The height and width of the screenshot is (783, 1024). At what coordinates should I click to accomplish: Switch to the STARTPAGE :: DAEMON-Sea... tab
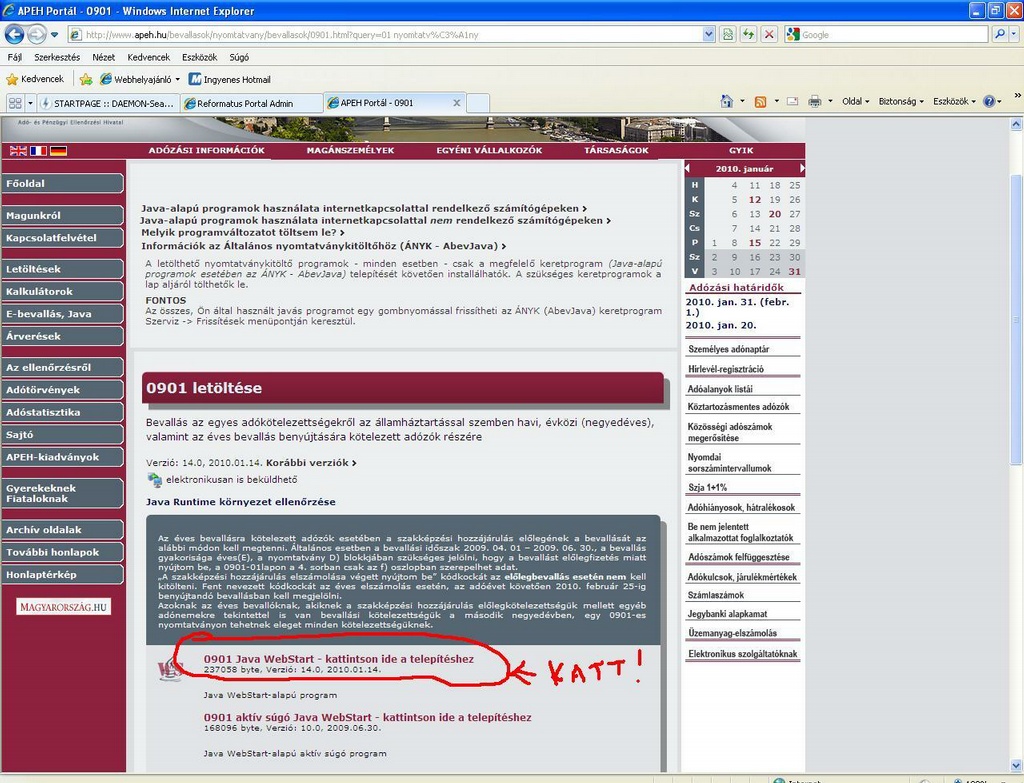(108, 103)
